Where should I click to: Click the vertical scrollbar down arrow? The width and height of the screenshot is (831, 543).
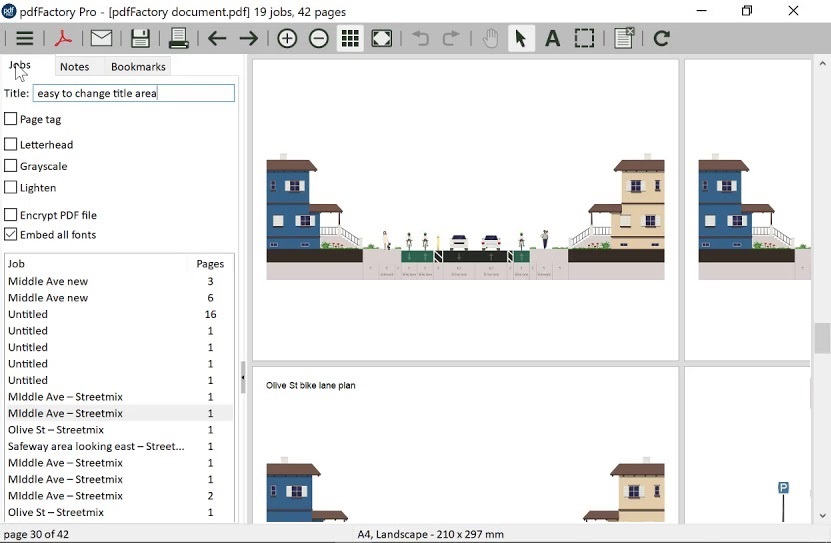pos(822,516)
